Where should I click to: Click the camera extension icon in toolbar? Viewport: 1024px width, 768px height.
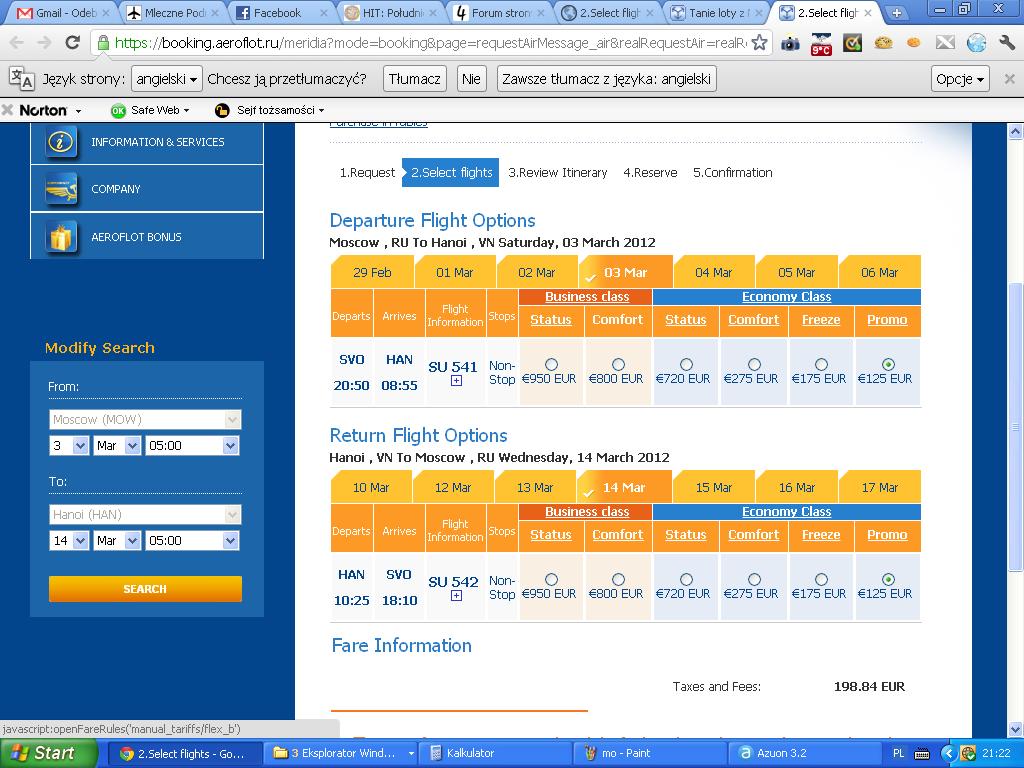(x=790, y=44)
